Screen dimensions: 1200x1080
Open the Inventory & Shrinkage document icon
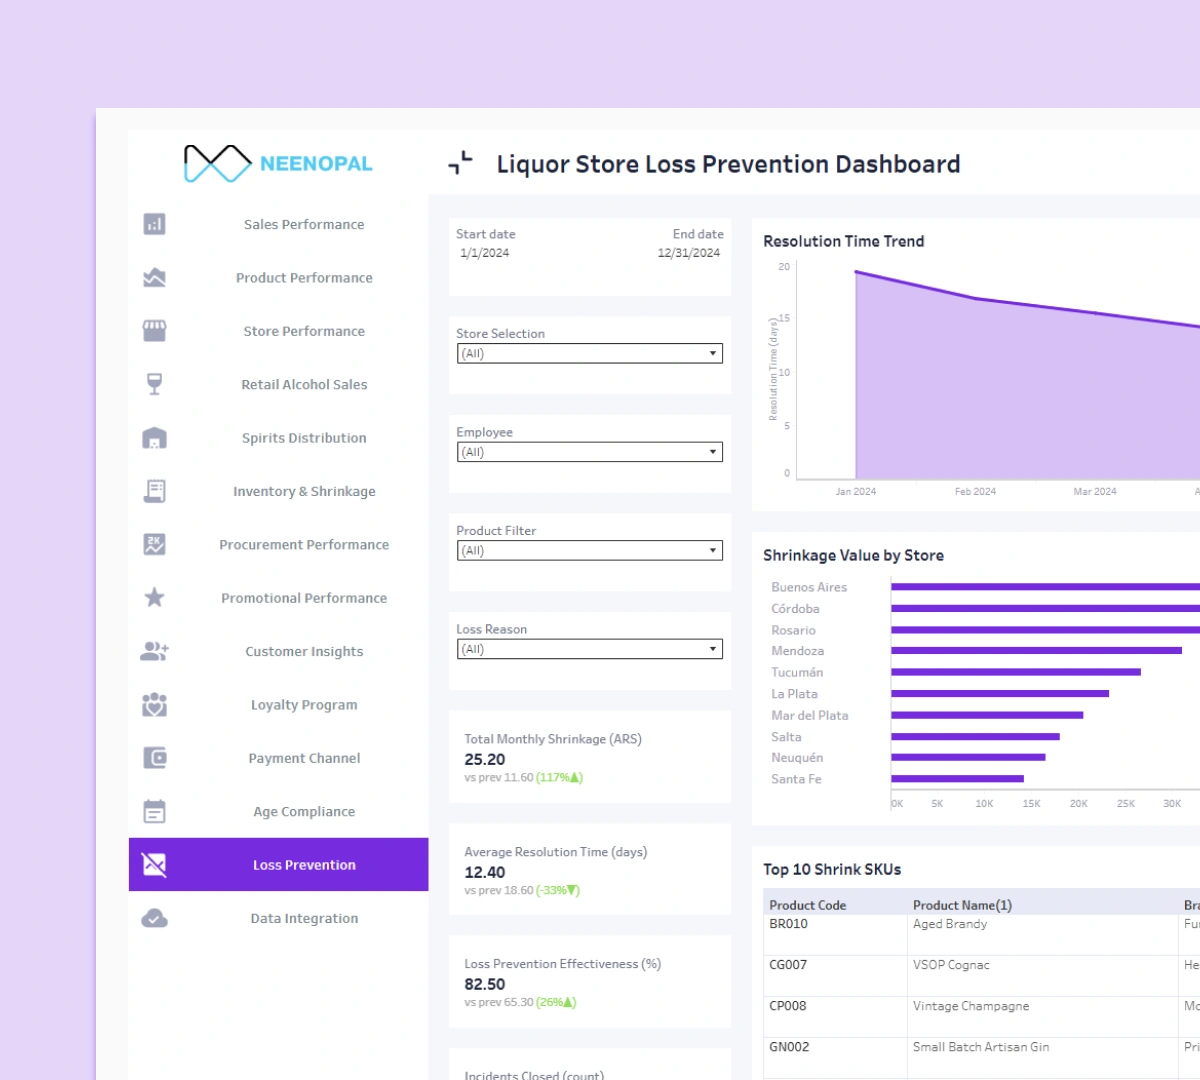(x=154, y=491)
